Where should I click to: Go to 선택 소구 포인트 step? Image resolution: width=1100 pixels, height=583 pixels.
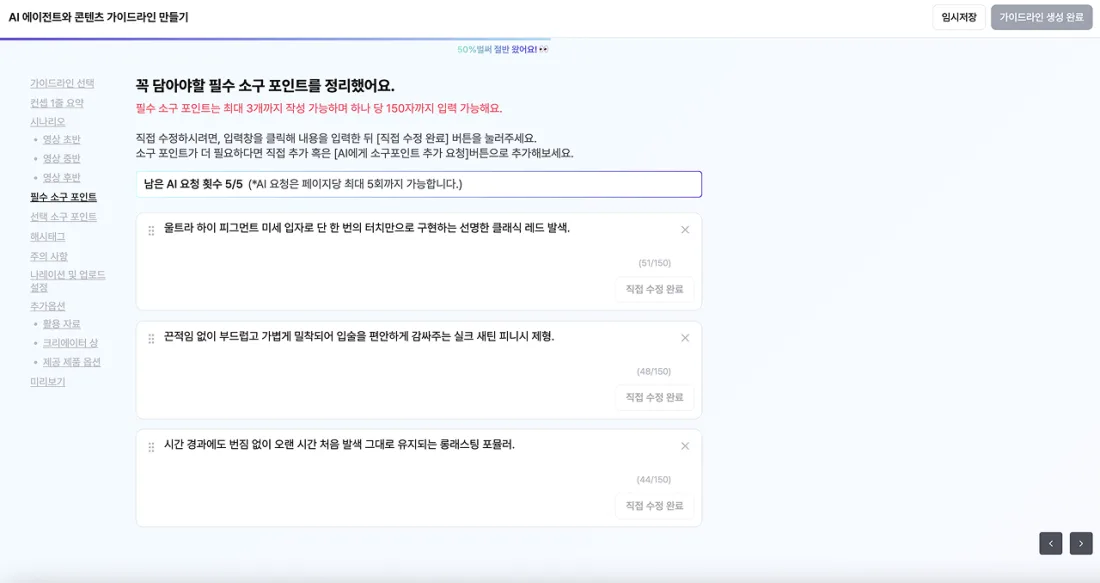pos(63,217)
